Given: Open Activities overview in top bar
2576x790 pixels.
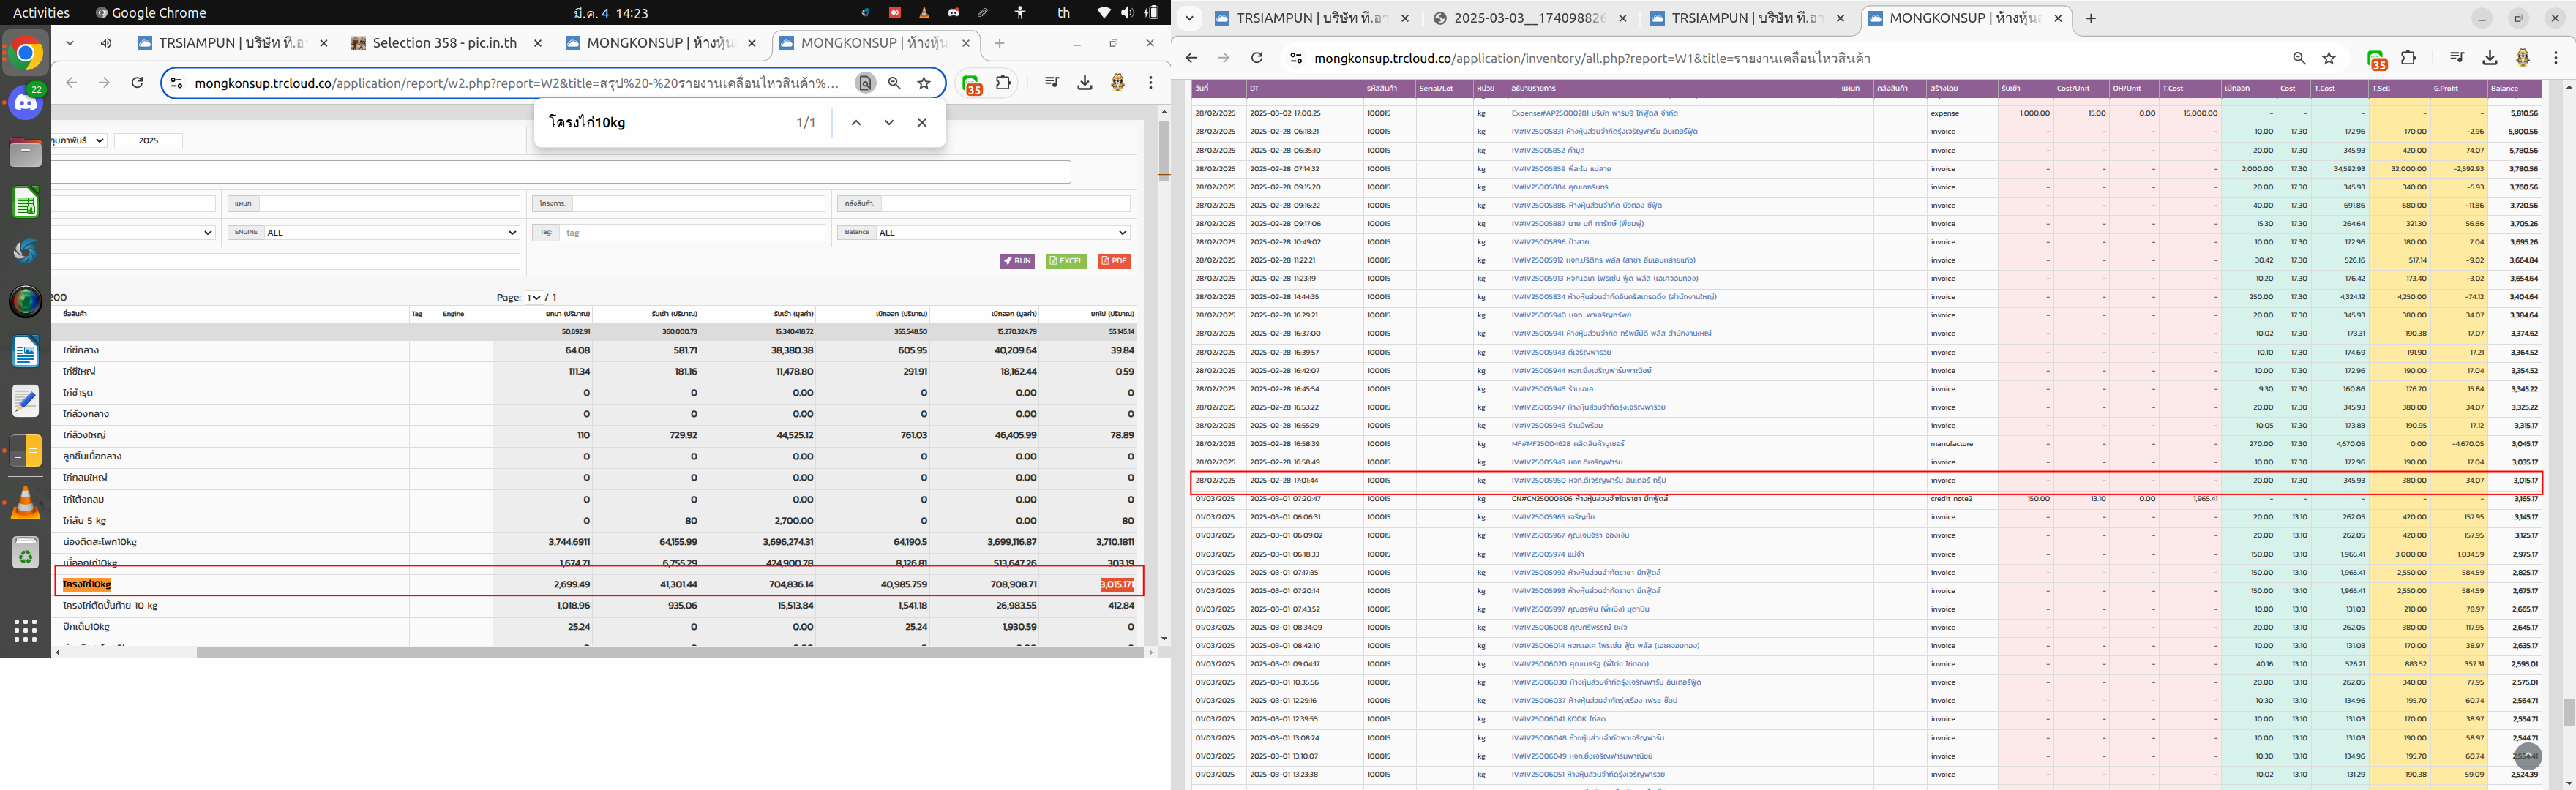Looking at the screenshot, I should tap(41, 13).
